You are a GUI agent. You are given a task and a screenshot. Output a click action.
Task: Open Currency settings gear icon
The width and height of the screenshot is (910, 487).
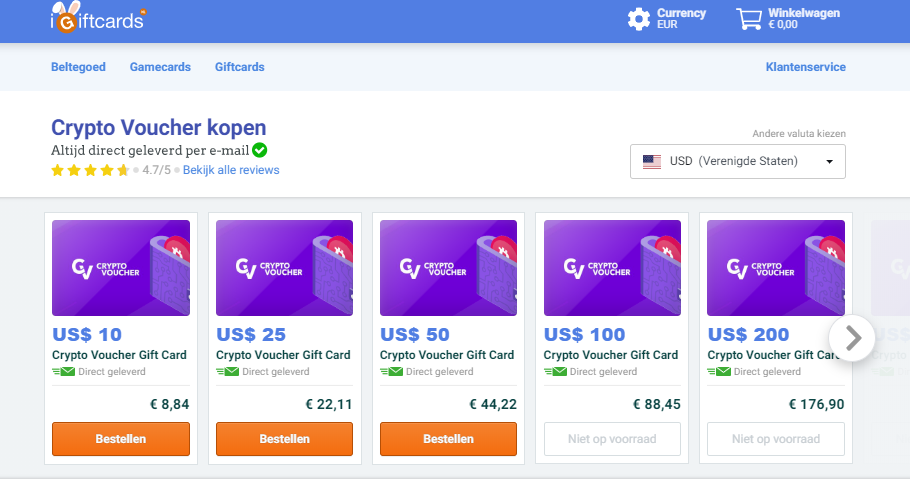click(638, 19)
